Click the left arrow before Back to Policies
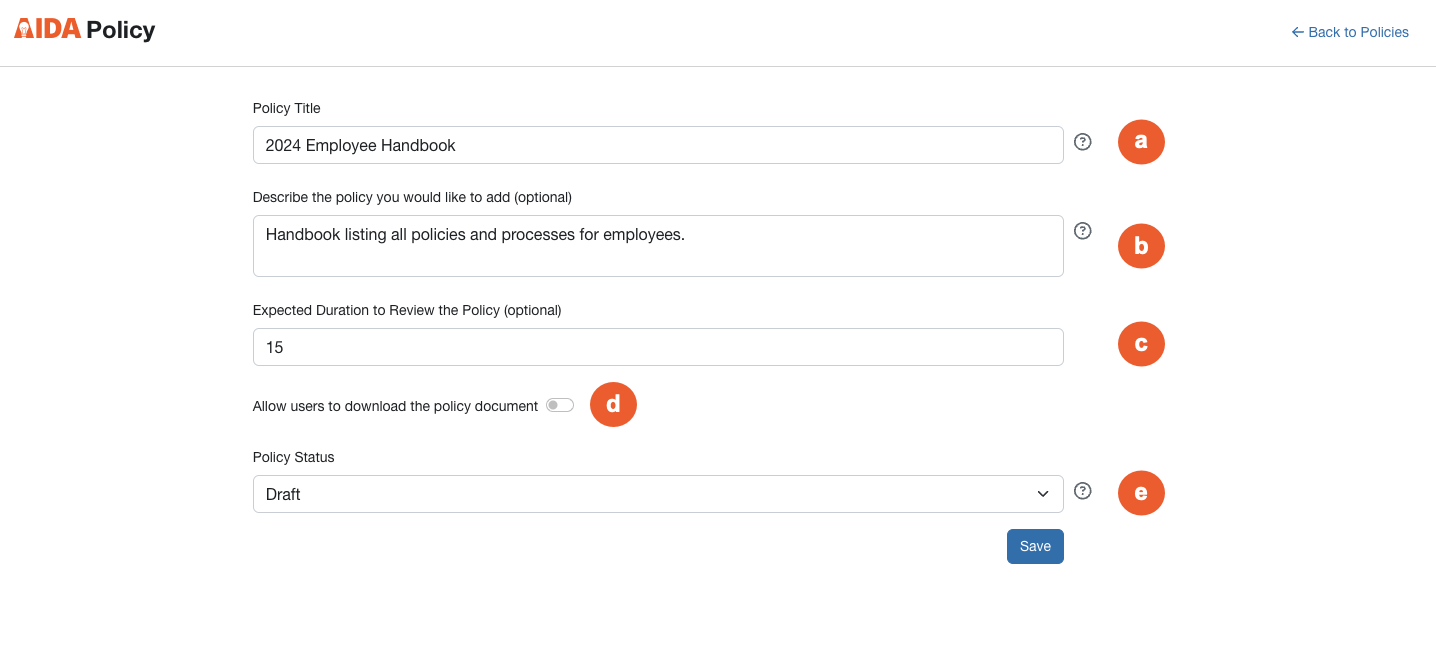The height and width of the screenshot is (647, 1436). tap(1295, 31)
